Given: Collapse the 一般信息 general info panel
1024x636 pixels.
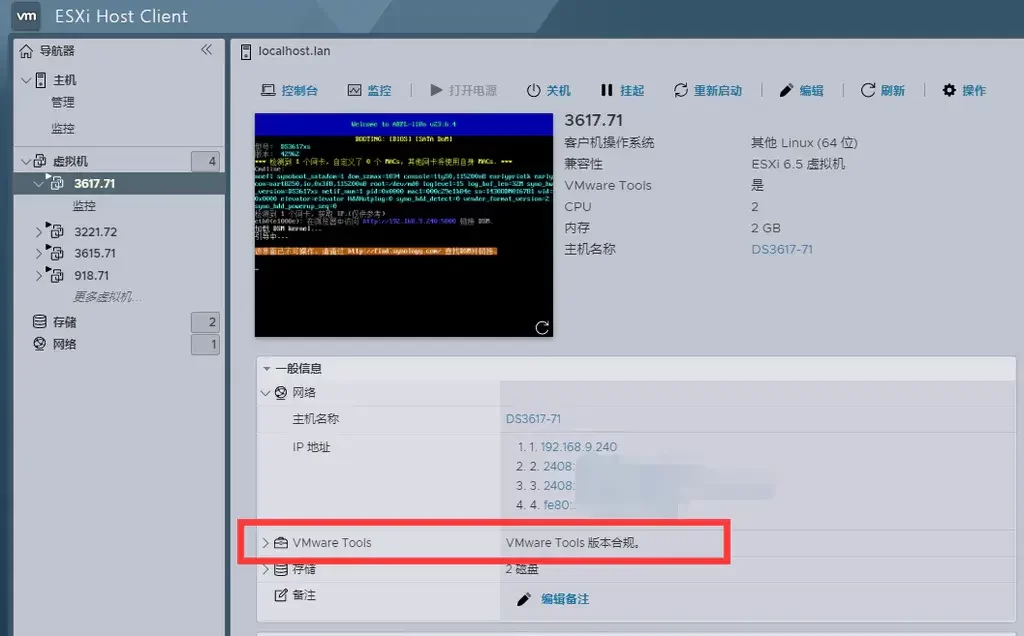Looking at the screenshot, I should coord(265,367).
